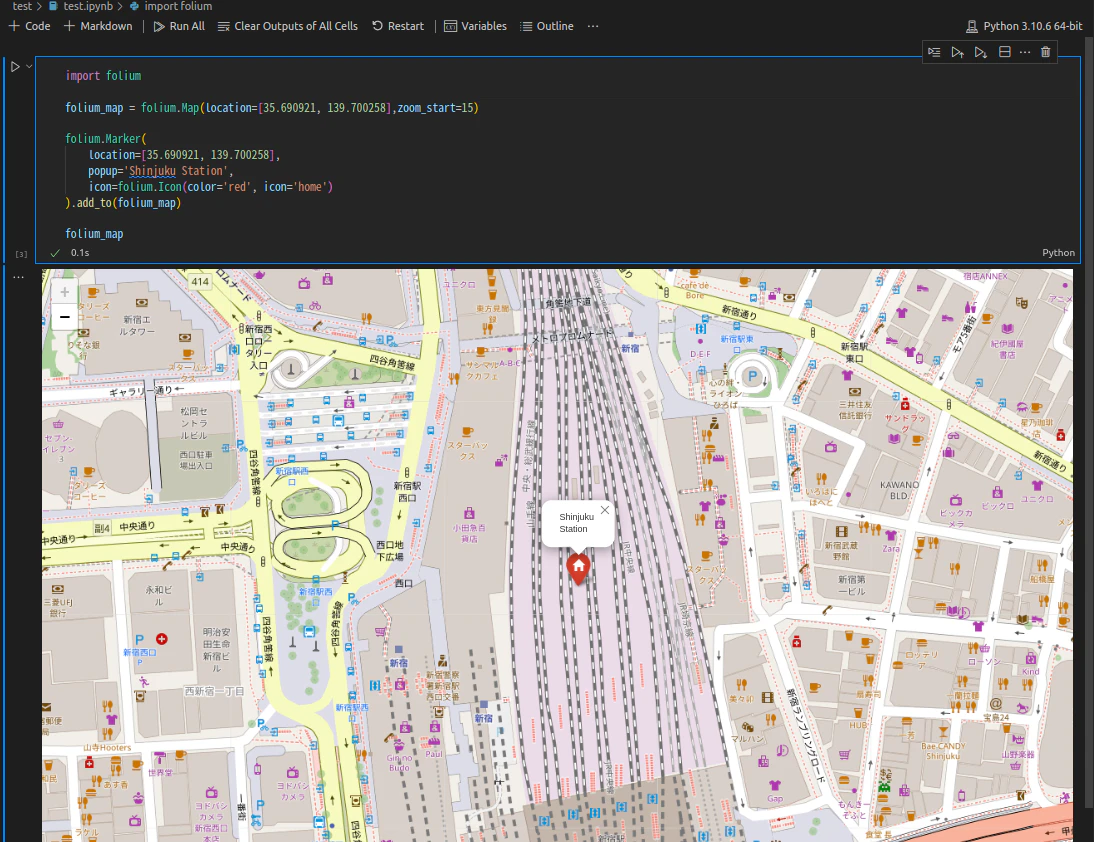Add a new Code cell
This screenshot has height=842, width=1094.
pos(29,26)
